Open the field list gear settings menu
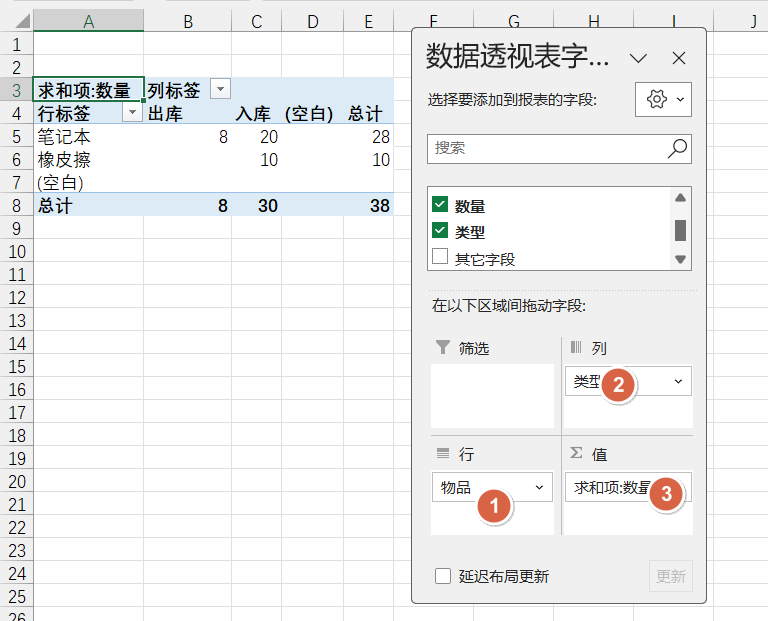This screenshot has height=621, width=768. pos(663,99)
